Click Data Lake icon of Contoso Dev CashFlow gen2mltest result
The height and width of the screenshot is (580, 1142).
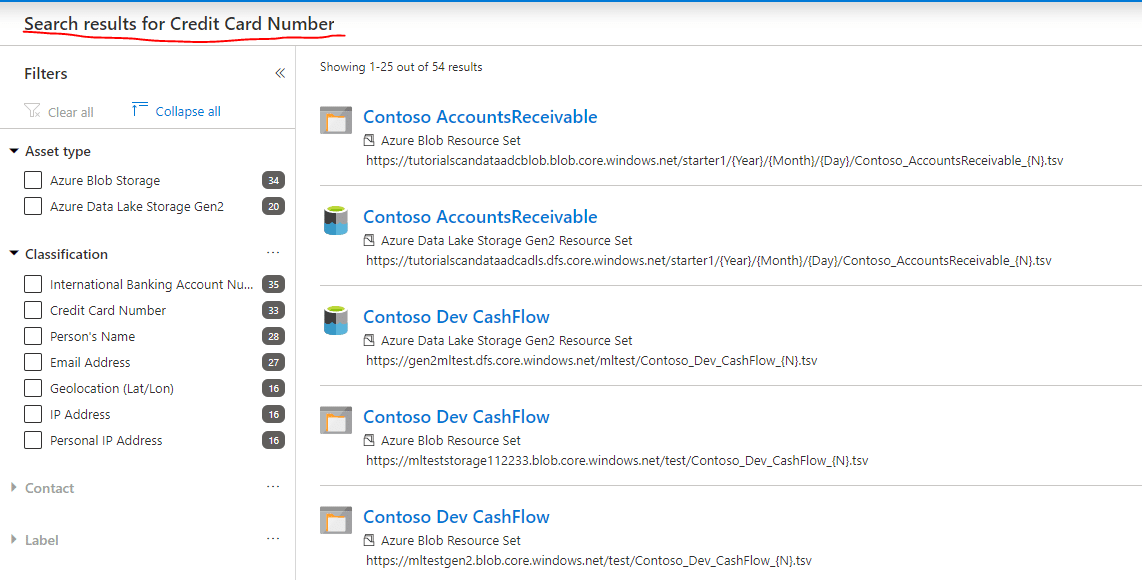(336, 320)
